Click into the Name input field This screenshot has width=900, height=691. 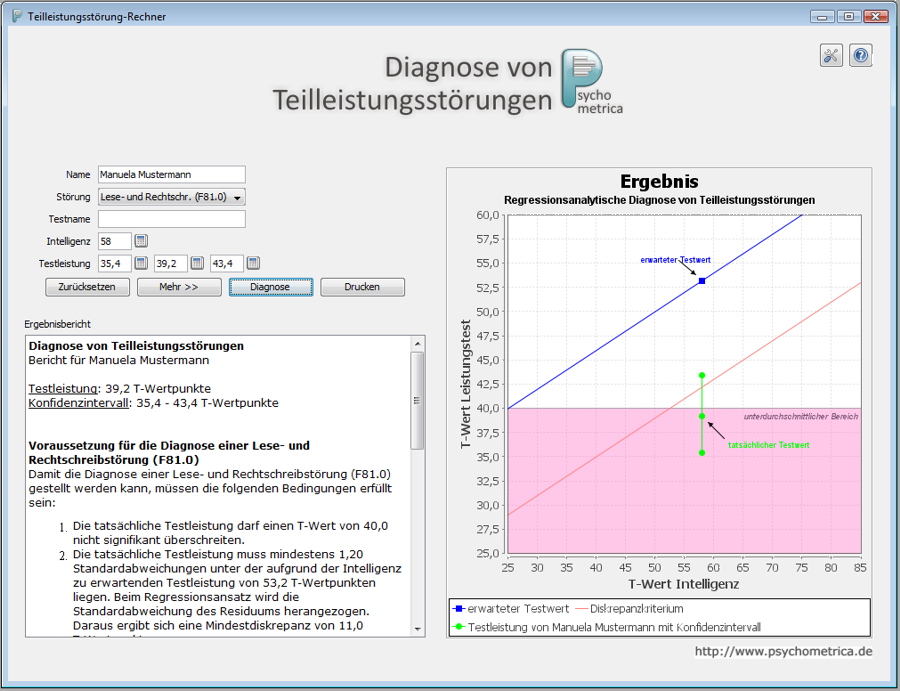171,175
